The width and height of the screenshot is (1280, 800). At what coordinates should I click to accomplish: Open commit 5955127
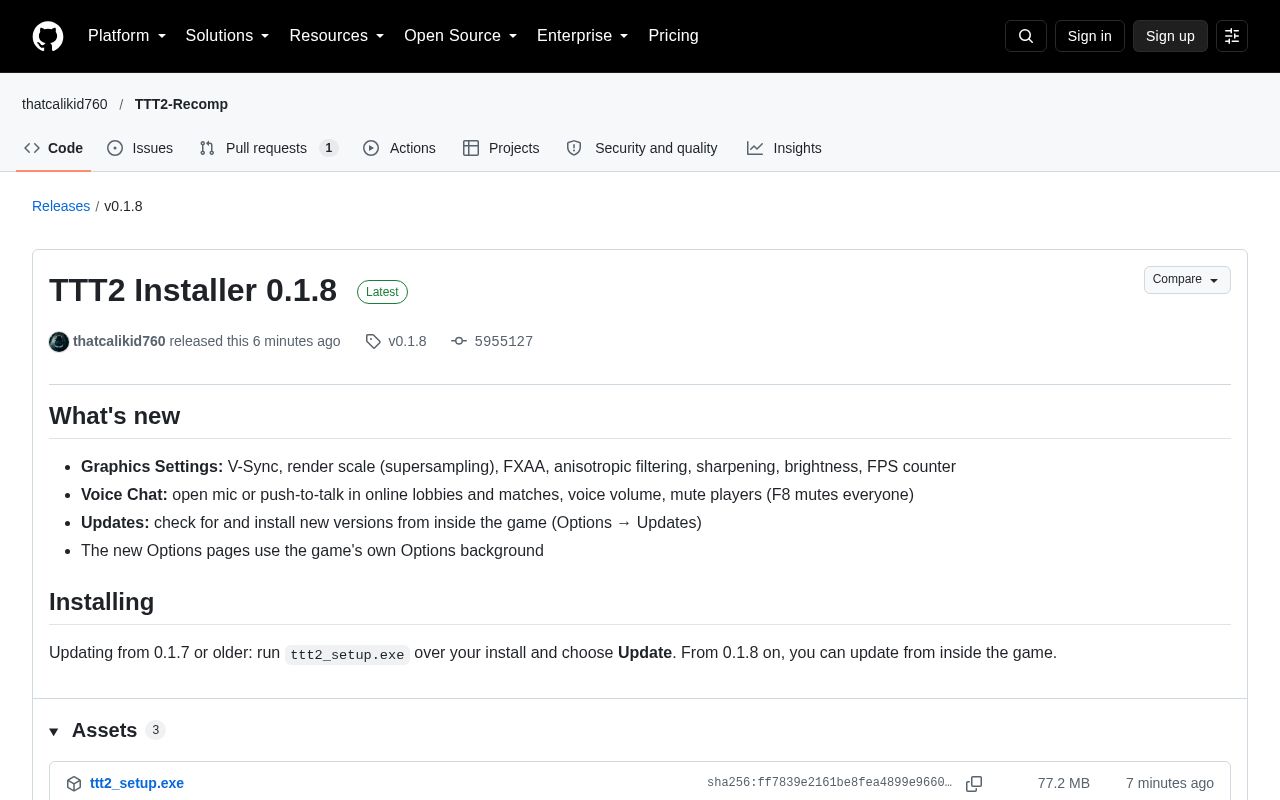point(504,341)
